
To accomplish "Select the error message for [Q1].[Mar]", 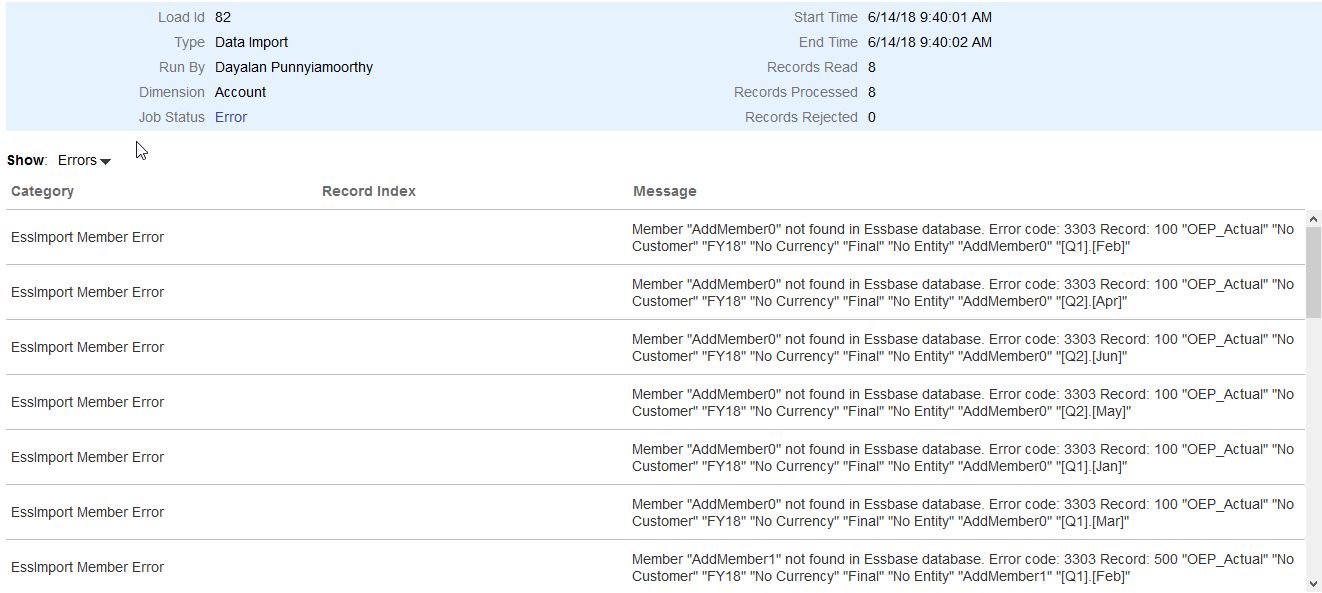I will coord(960,512).
